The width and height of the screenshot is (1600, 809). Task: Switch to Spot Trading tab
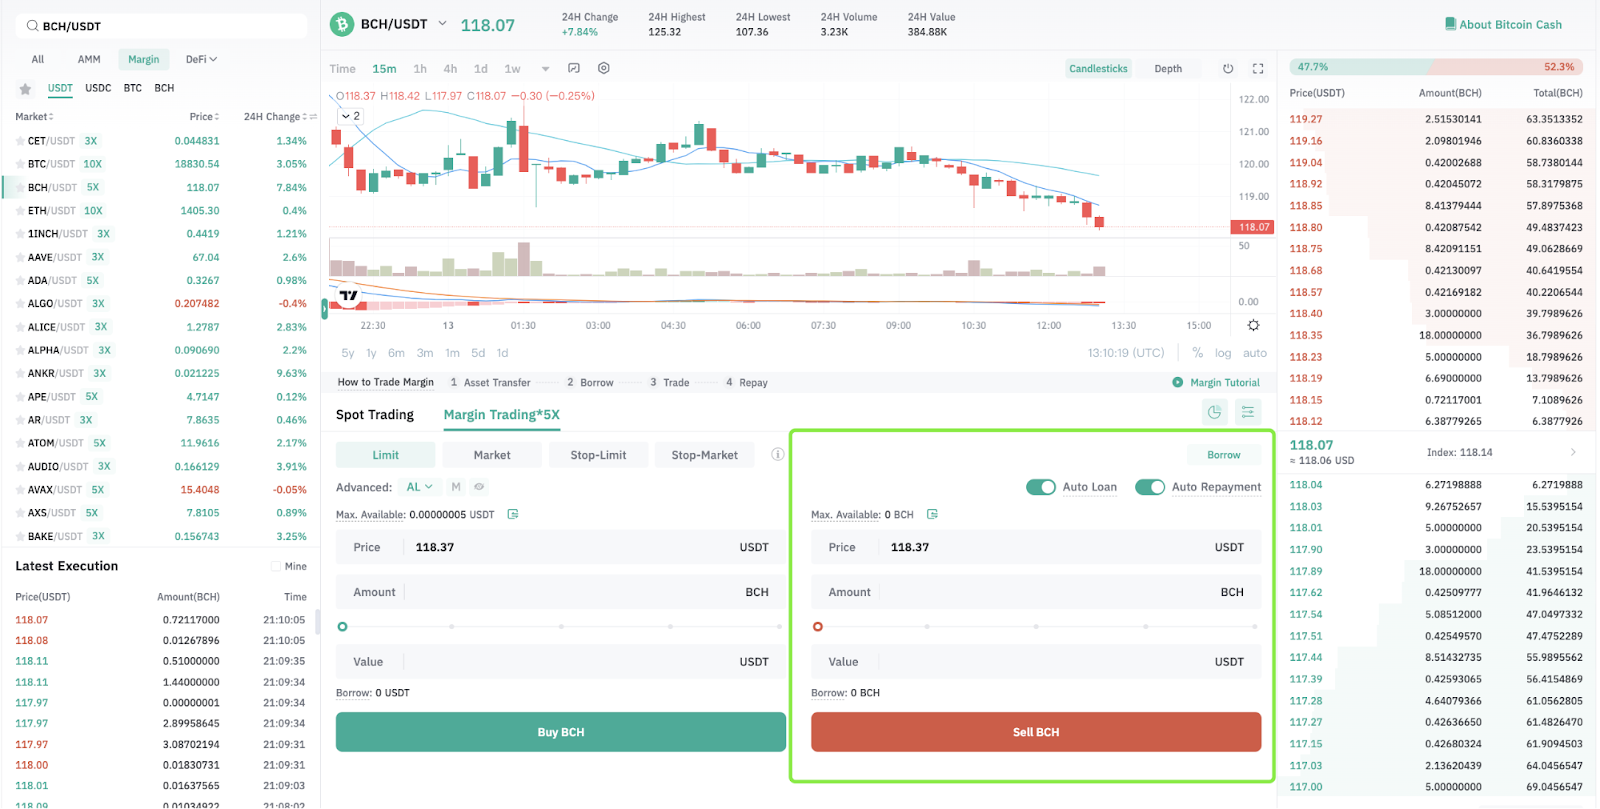(375, 415)
